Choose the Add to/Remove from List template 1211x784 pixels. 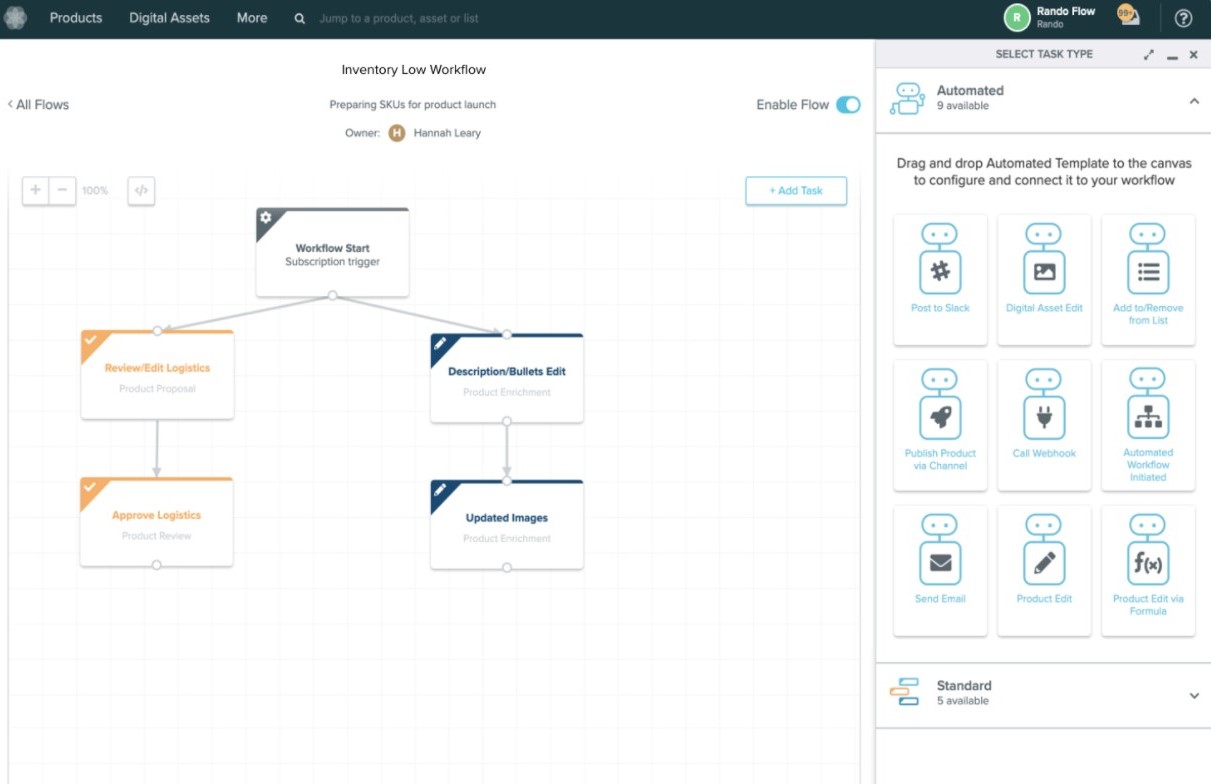coord(1148,270)
